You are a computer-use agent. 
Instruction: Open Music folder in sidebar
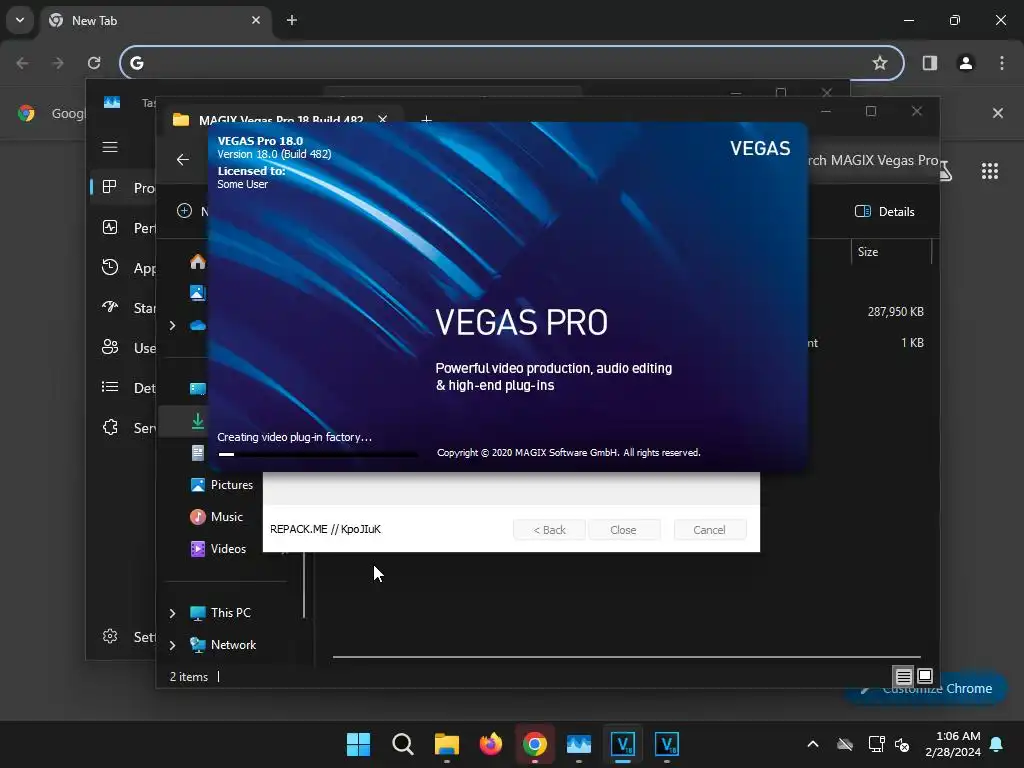pyautogui.click(x=216, y=517)
